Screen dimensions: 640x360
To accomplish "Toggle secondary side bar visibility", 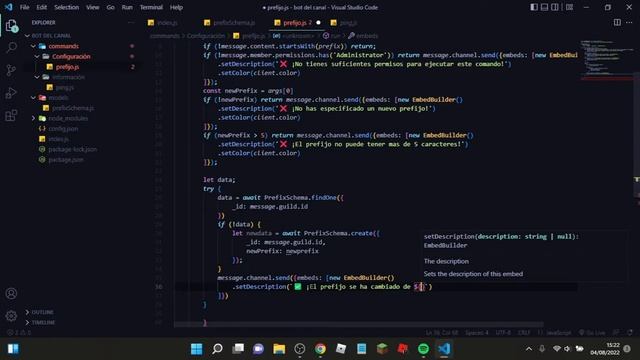I will pyautogui.click(x=555, y=7).
